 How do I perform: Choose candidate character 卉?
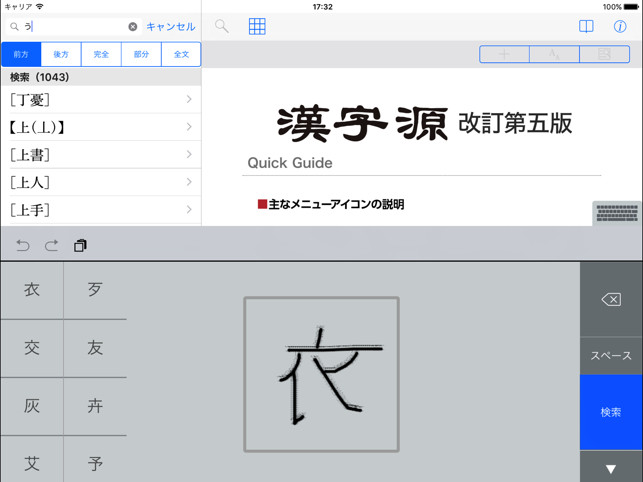[95, 406]
